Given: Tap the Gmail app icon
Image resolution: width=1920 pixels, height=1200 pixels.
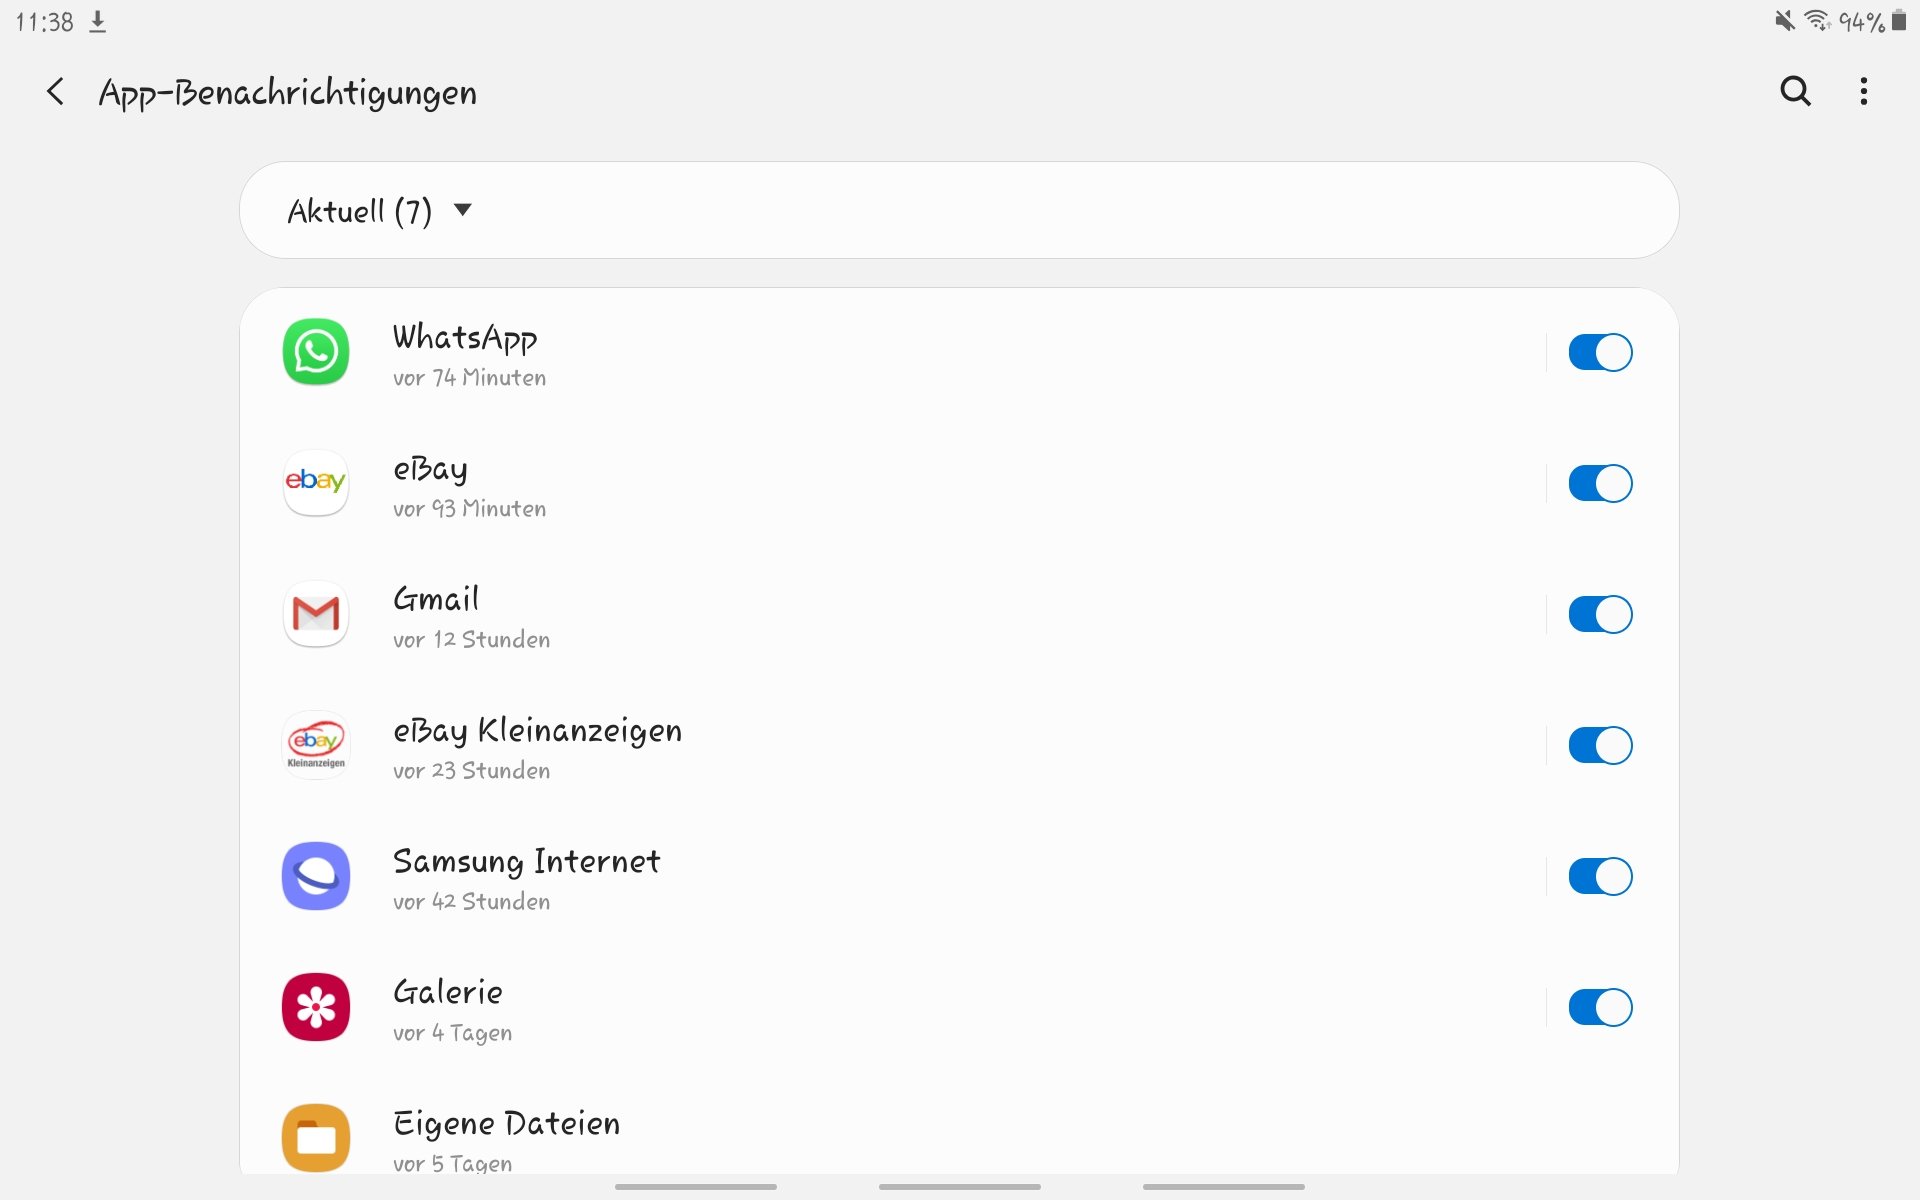Looking at the screenshot, I should (316, 614).
